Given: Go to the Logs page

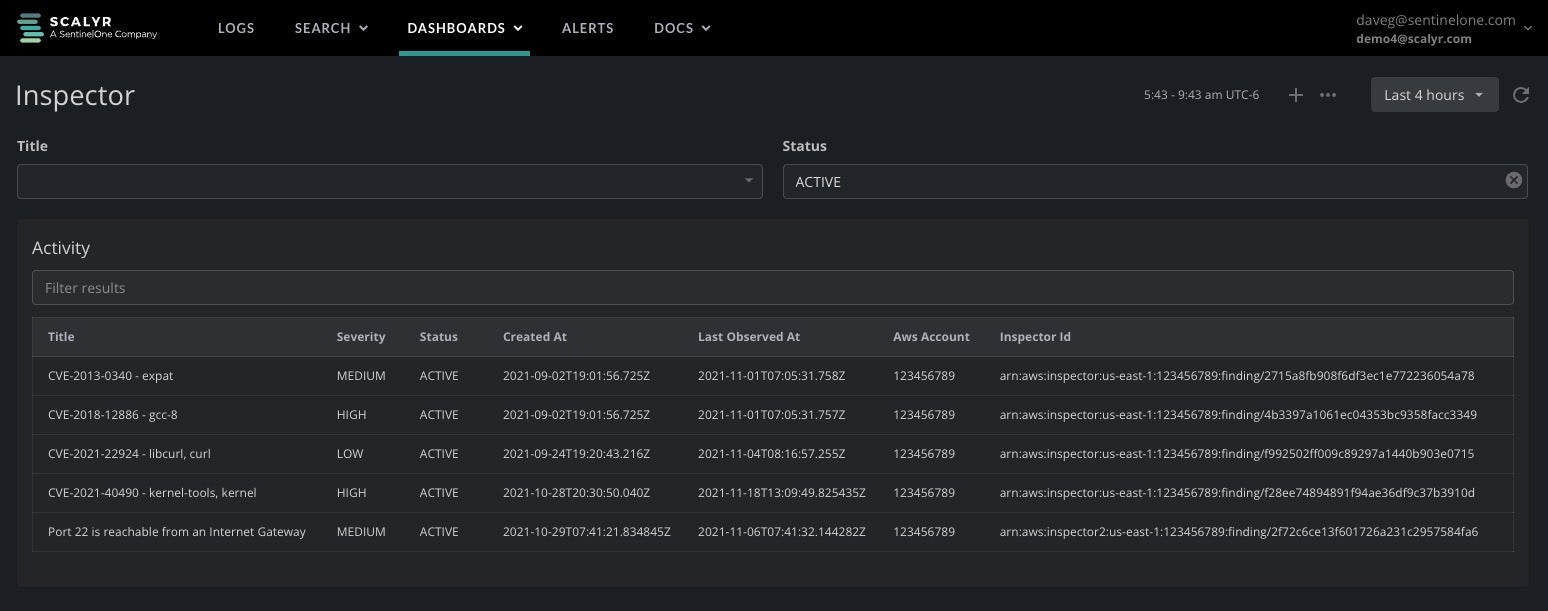Looking at the screenshot, I should coord(236,28).
